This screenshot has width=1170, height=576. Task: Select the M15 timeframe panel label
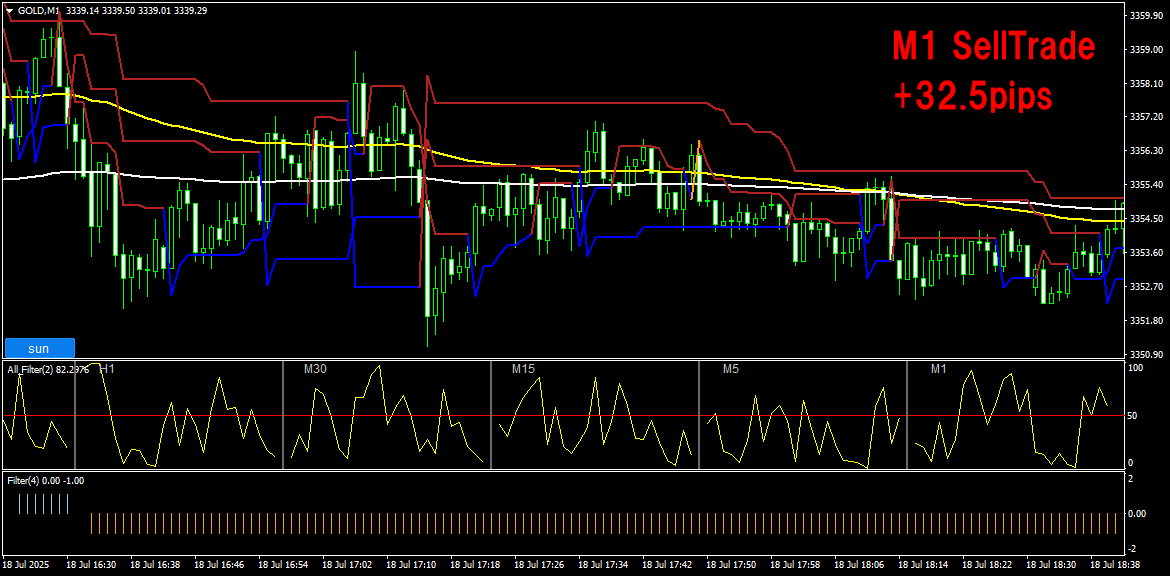pos(524,369)
